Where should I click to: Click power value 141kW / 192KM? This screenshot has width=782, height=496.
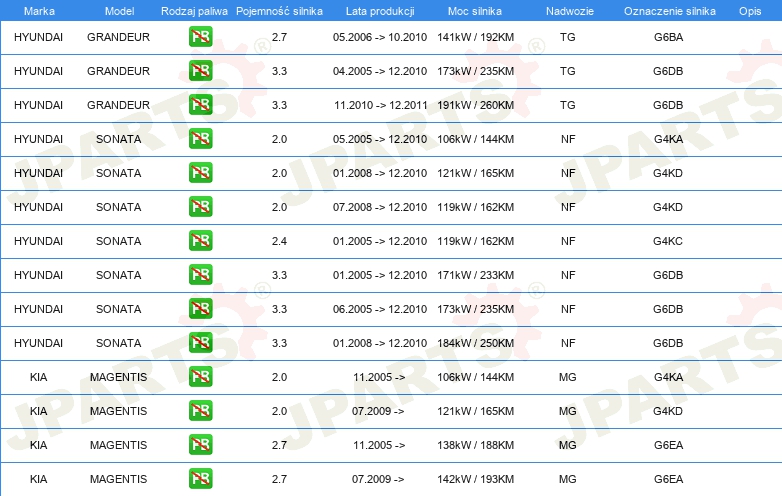pyautogui.click(x=475, y=37)
